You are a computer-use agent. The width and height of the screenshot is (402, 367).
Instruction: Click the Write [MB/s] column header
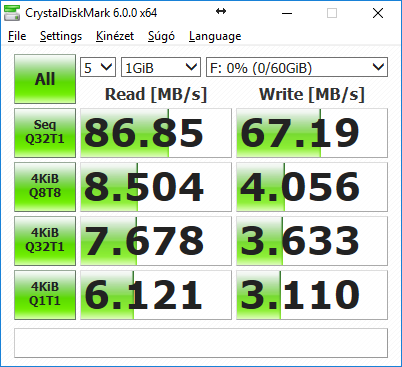(x=312, y=94)
